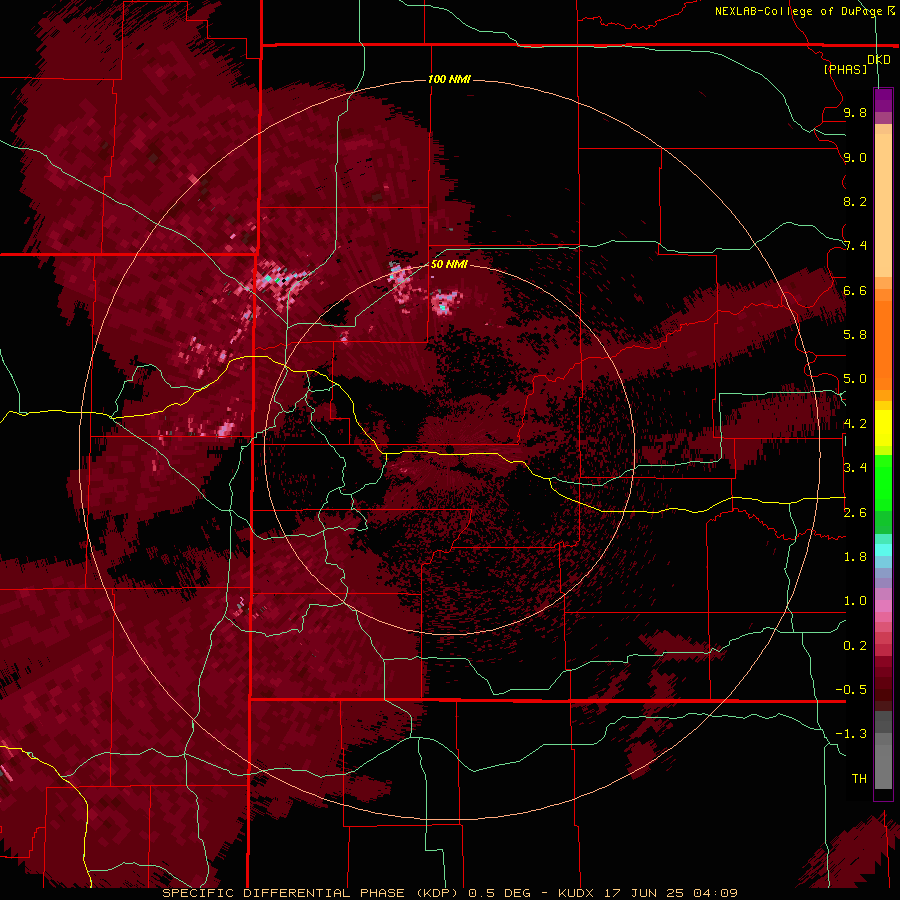Click the 2.6 scale value
The width and height of the screenshot is (900, 900).
click(x=855, y=513)
